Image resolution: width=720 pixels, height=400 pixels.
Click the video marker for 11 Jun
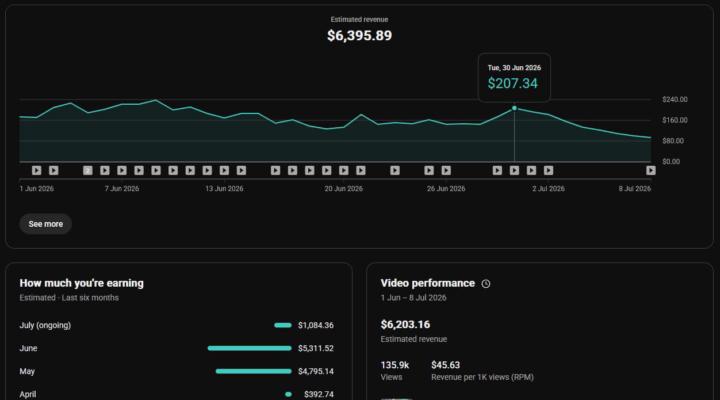(x=190, y=170)
